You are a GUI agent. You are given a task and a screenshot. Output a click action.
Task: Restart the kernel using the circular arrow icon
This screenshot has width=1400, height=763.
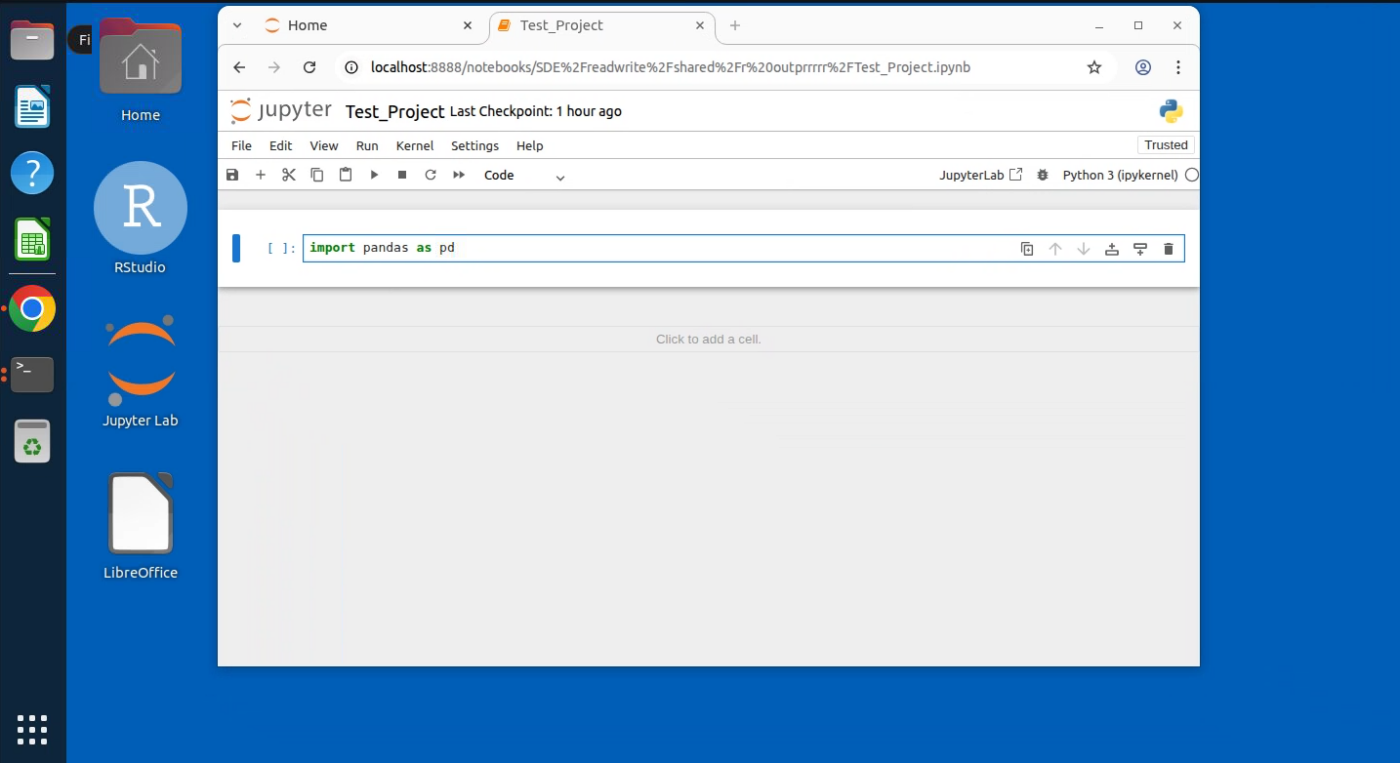click(x=430, y=175)
